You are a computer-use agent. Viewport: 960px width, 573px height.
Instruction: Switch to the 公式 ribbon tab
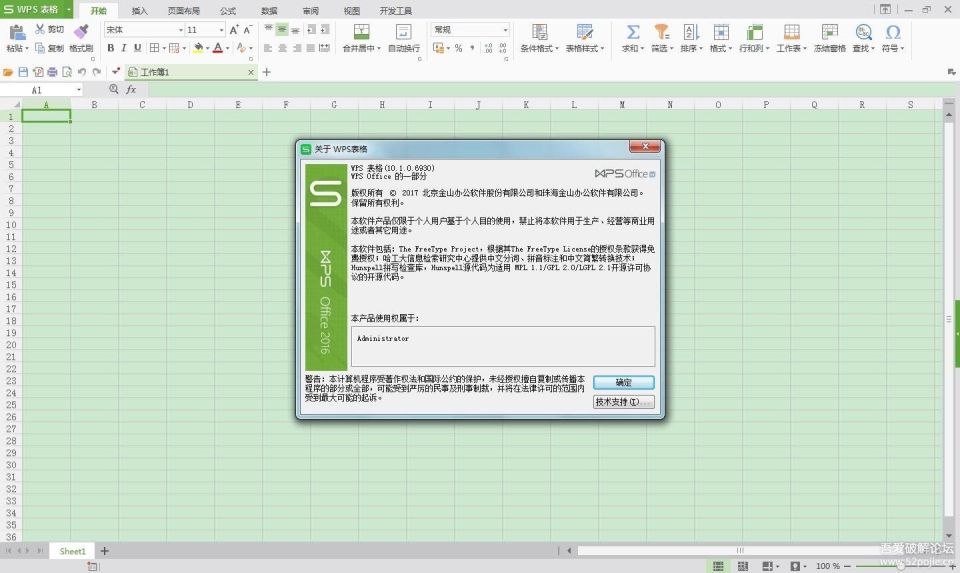[x=228, y=11]
